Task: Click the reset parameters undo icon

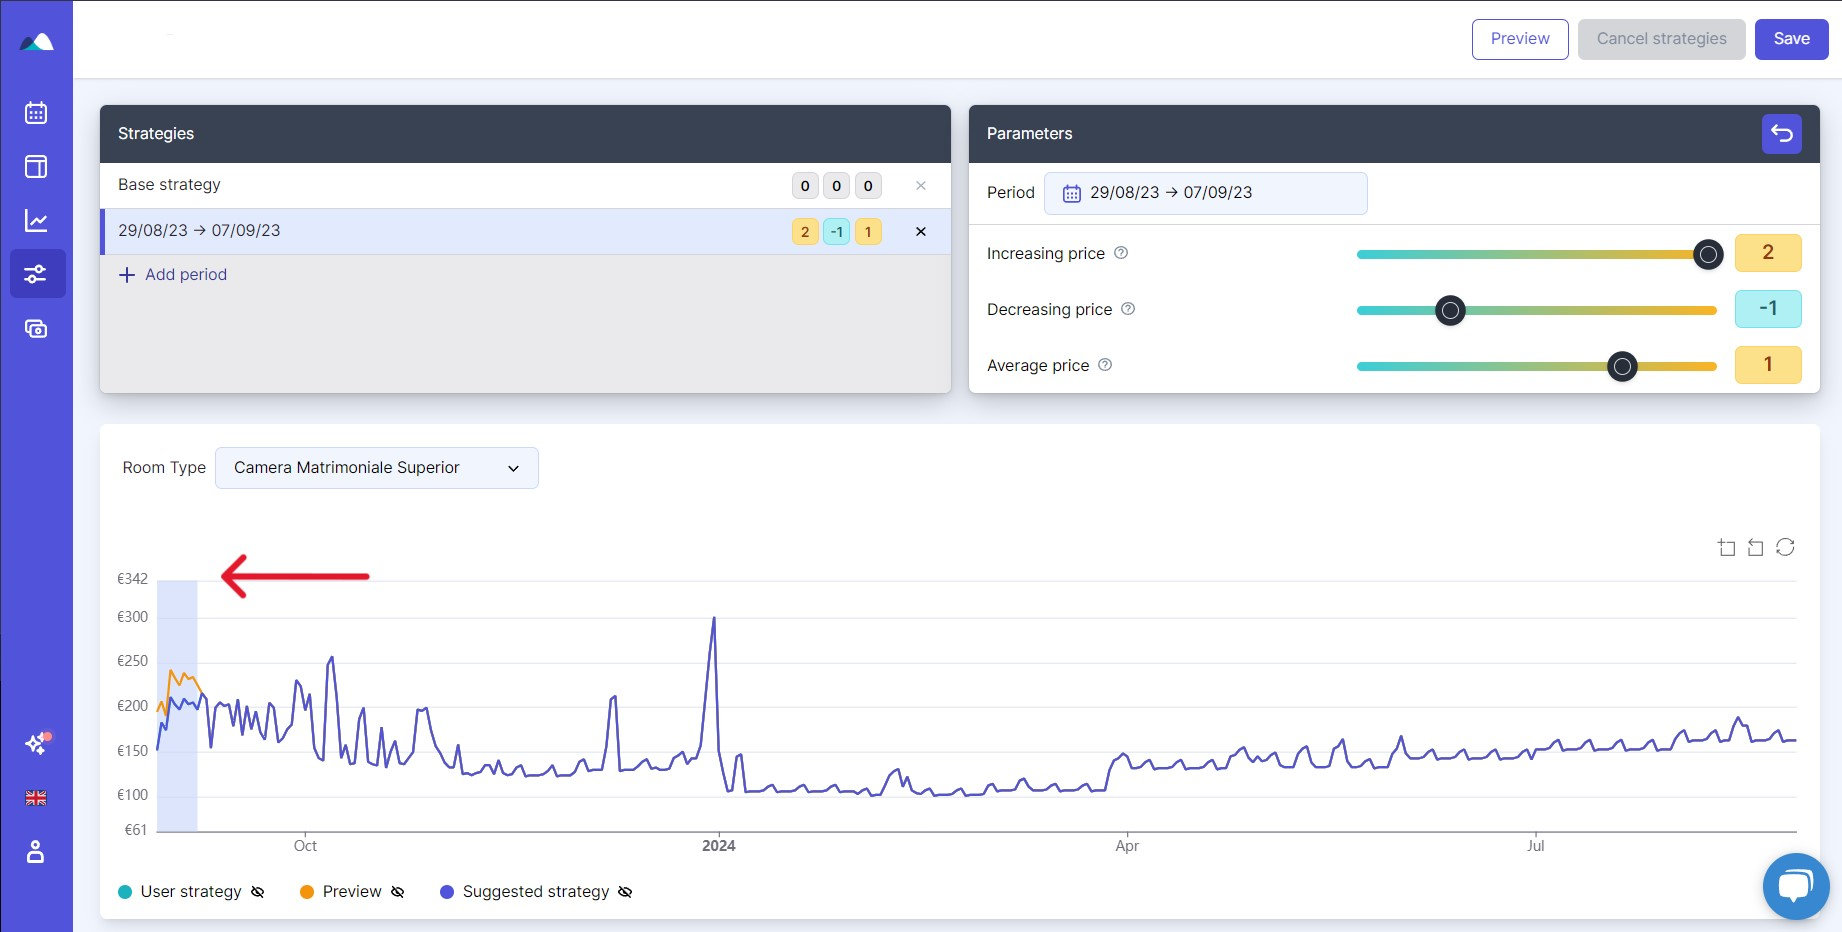Action: tap(1781, 134)
